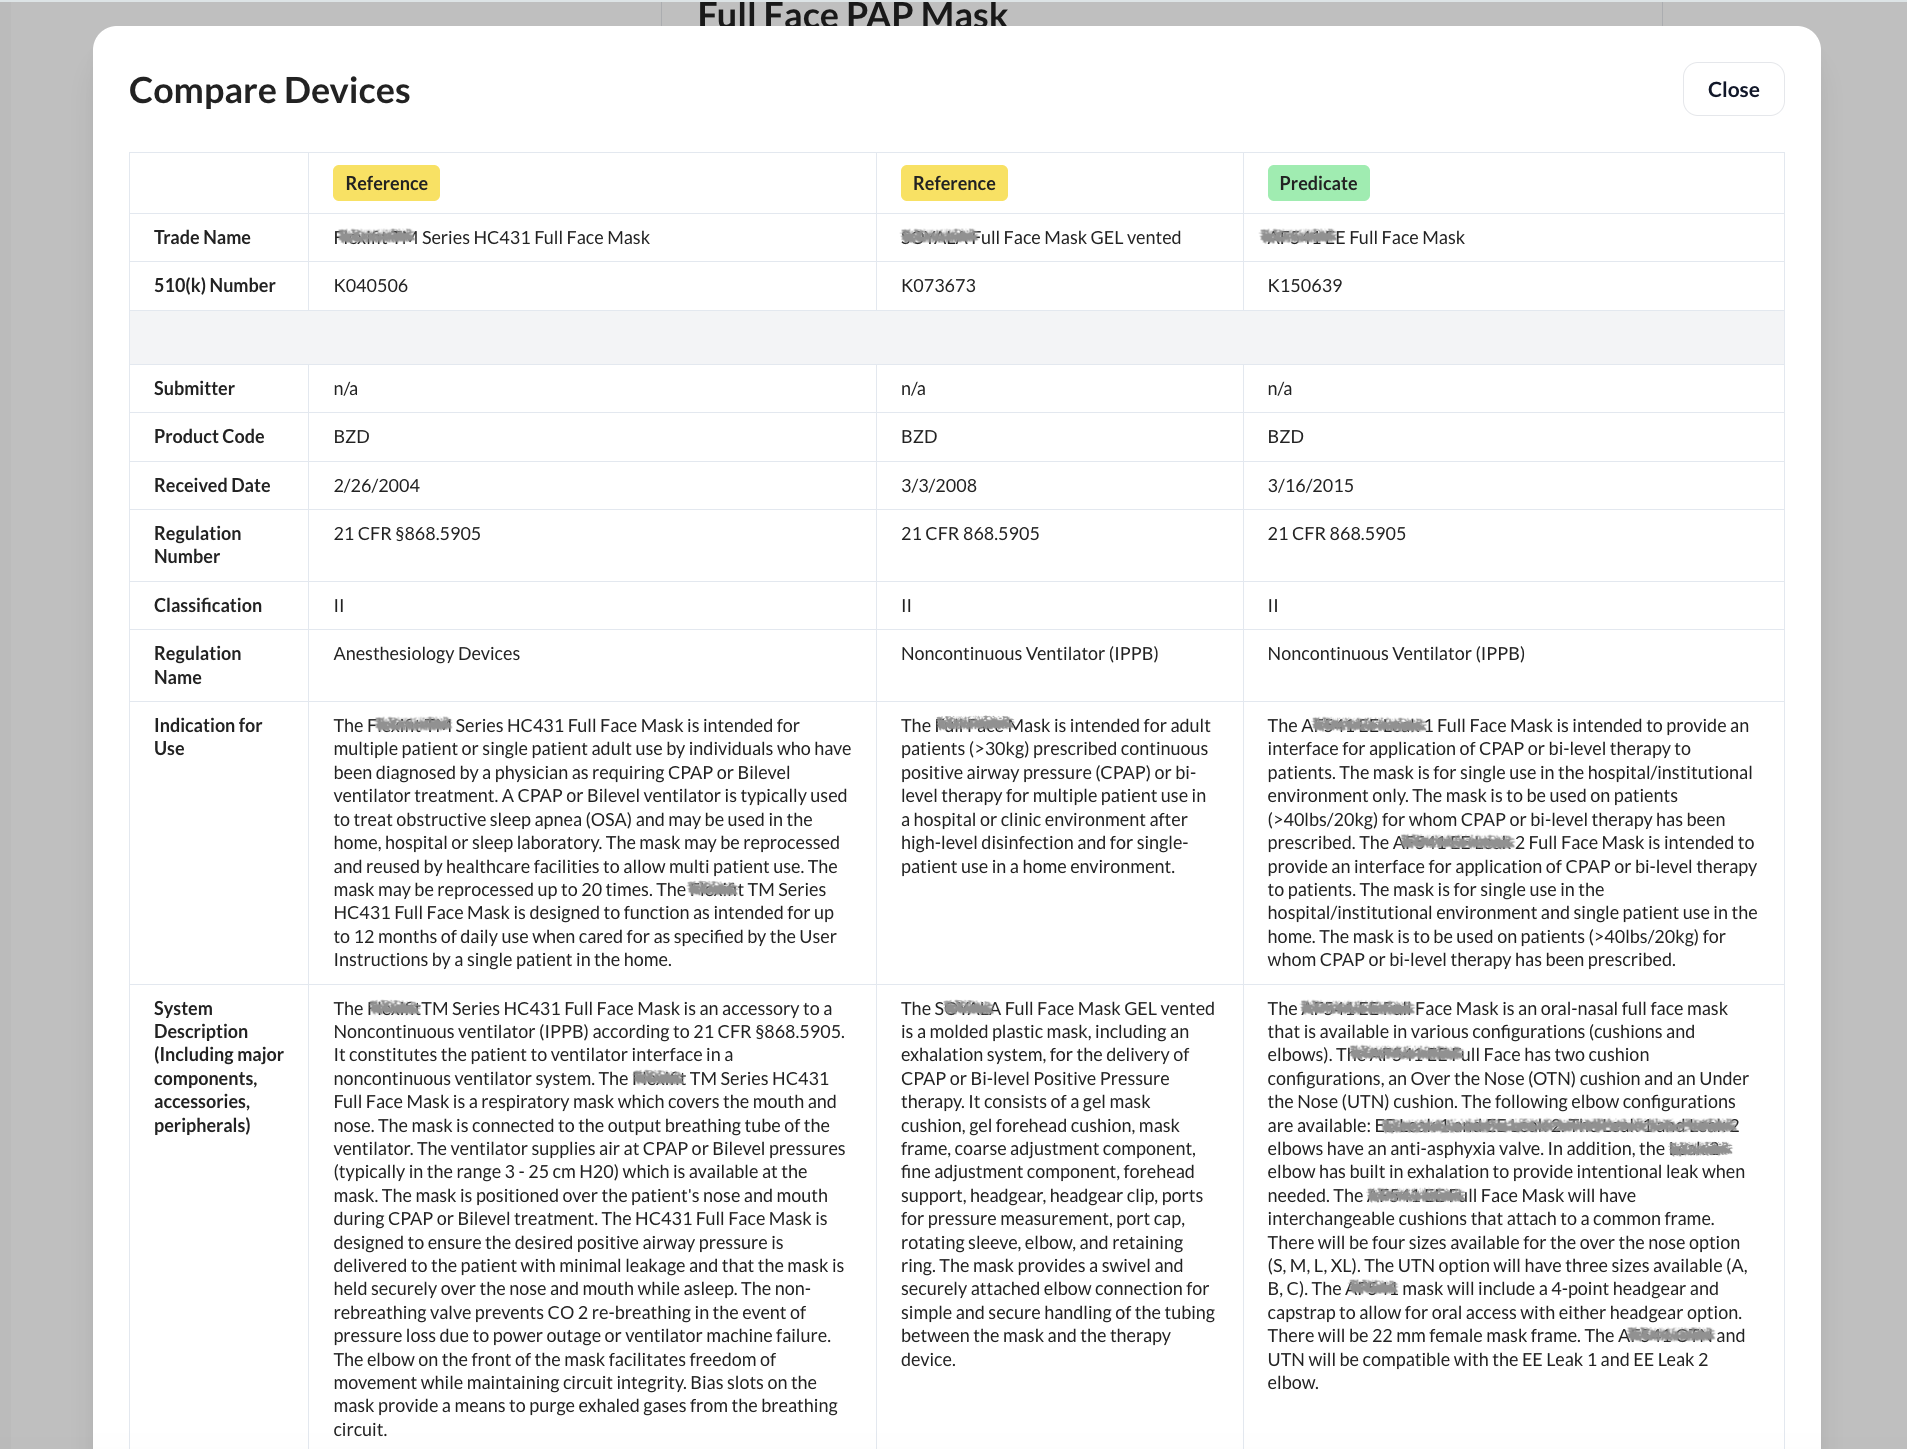The width and height of the screenshot is (1907, 1449).
Task: Select the 510(k) number K073673
Action: pyautogui.click(x=937, y=286)
